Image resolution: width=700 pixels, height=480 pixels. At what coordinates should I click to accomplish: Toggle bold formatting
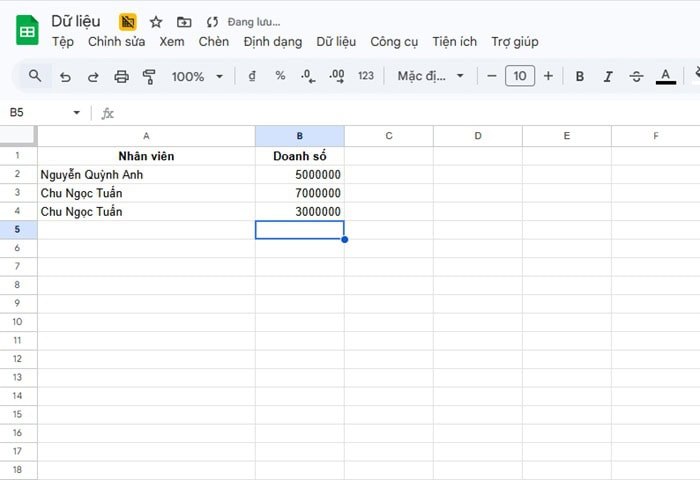(x=580, y=76)
